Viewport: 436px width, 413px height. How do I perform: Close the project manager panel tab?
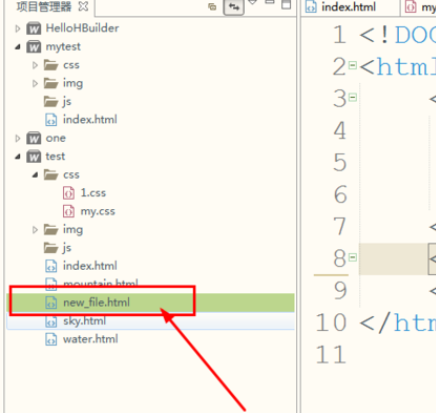(83, 6)
